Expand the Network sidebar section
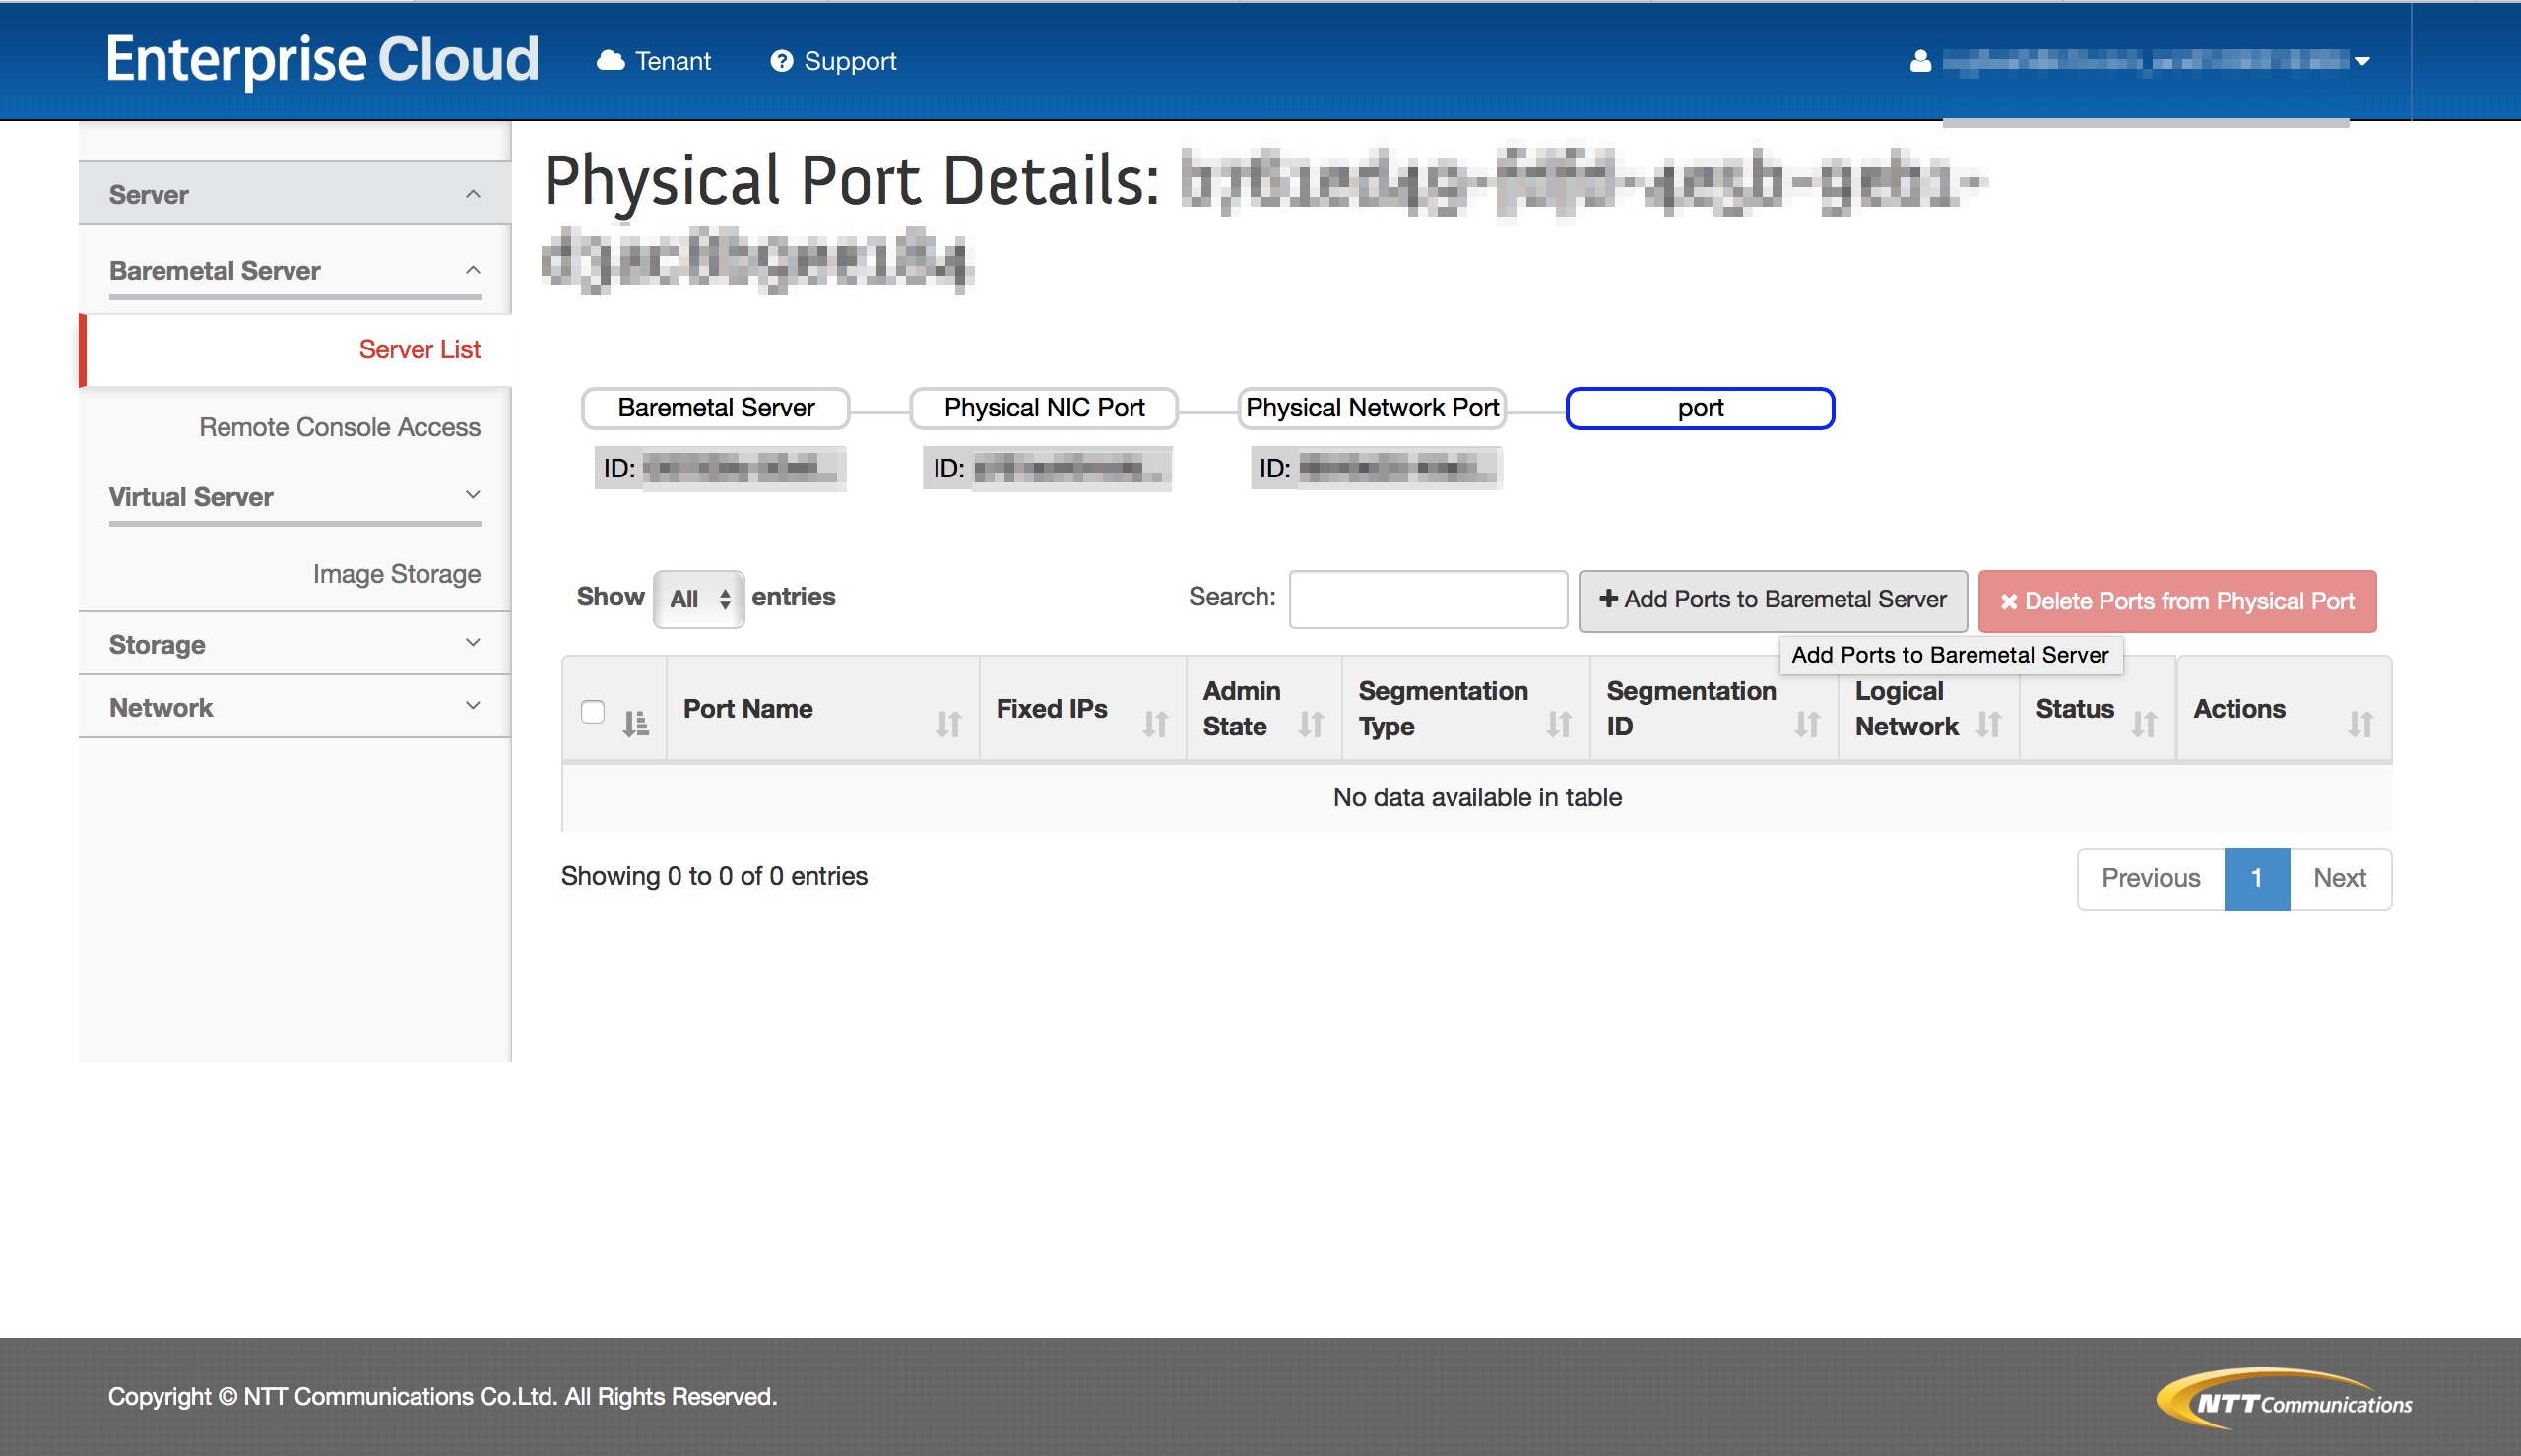Viewport: 2521px width, 1456px height. [294, 707]
